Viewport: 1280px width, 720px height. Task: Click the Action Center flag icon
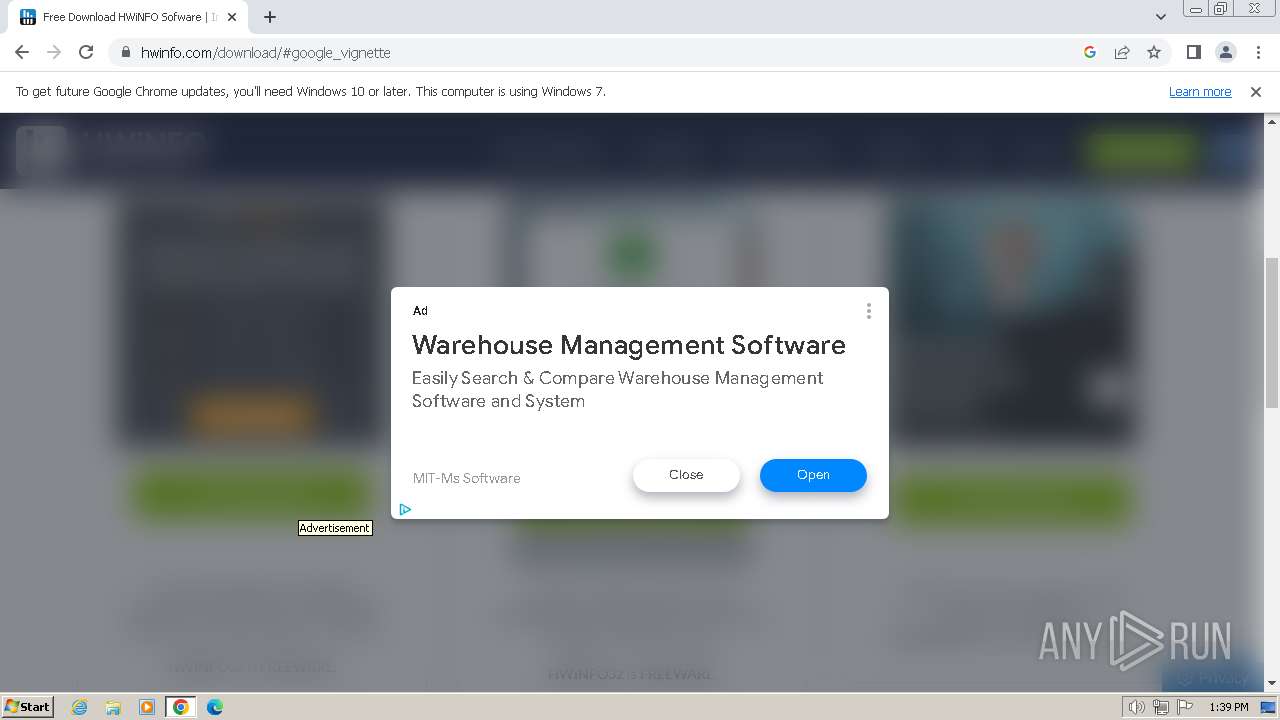(1186, 707)
